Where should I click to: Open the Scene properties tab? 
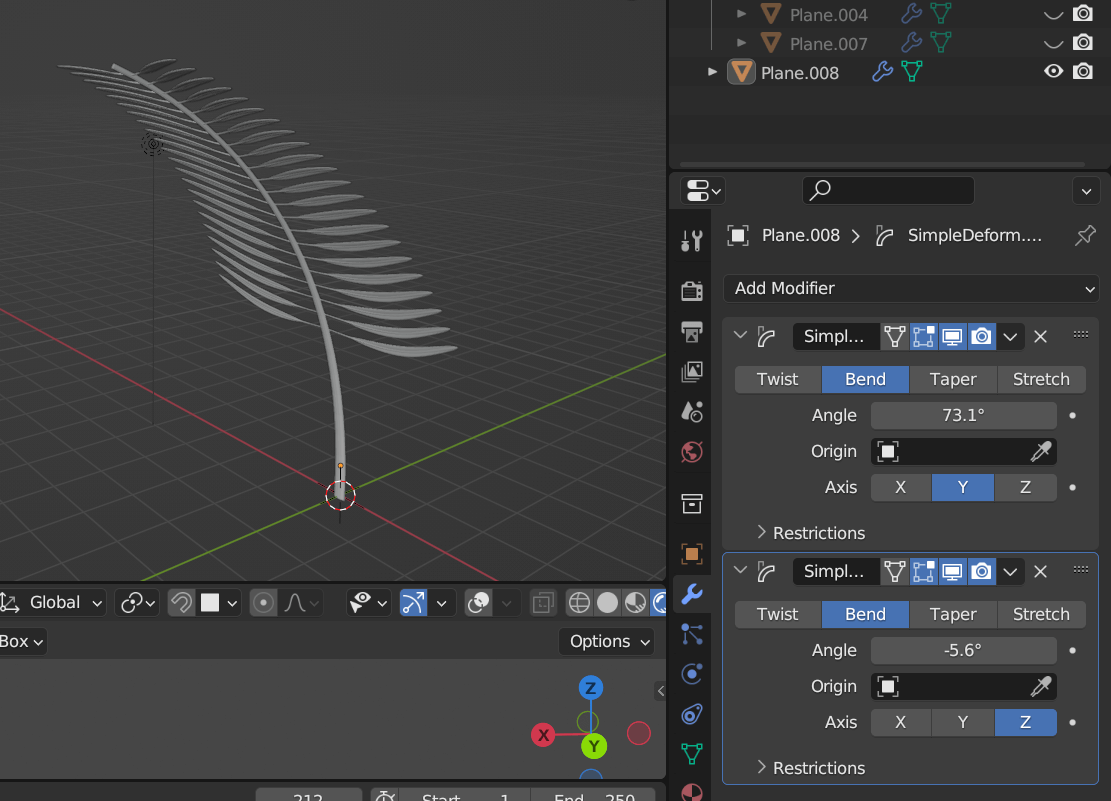(692, 412)
